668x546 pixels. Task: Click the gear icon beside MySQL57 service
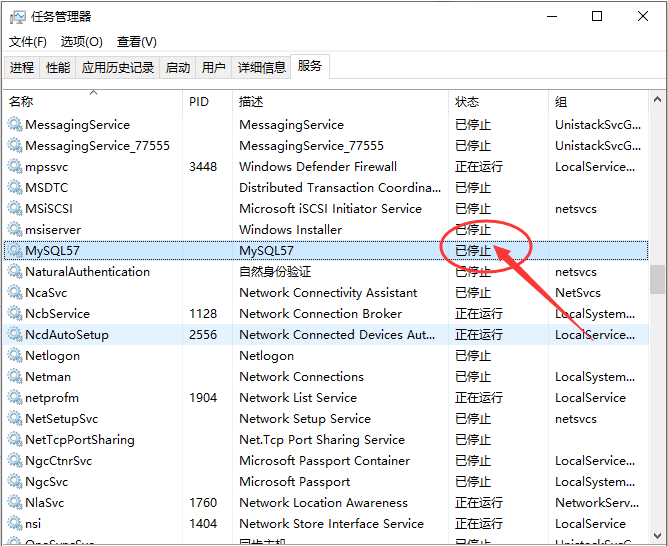[x=14, y=251]
